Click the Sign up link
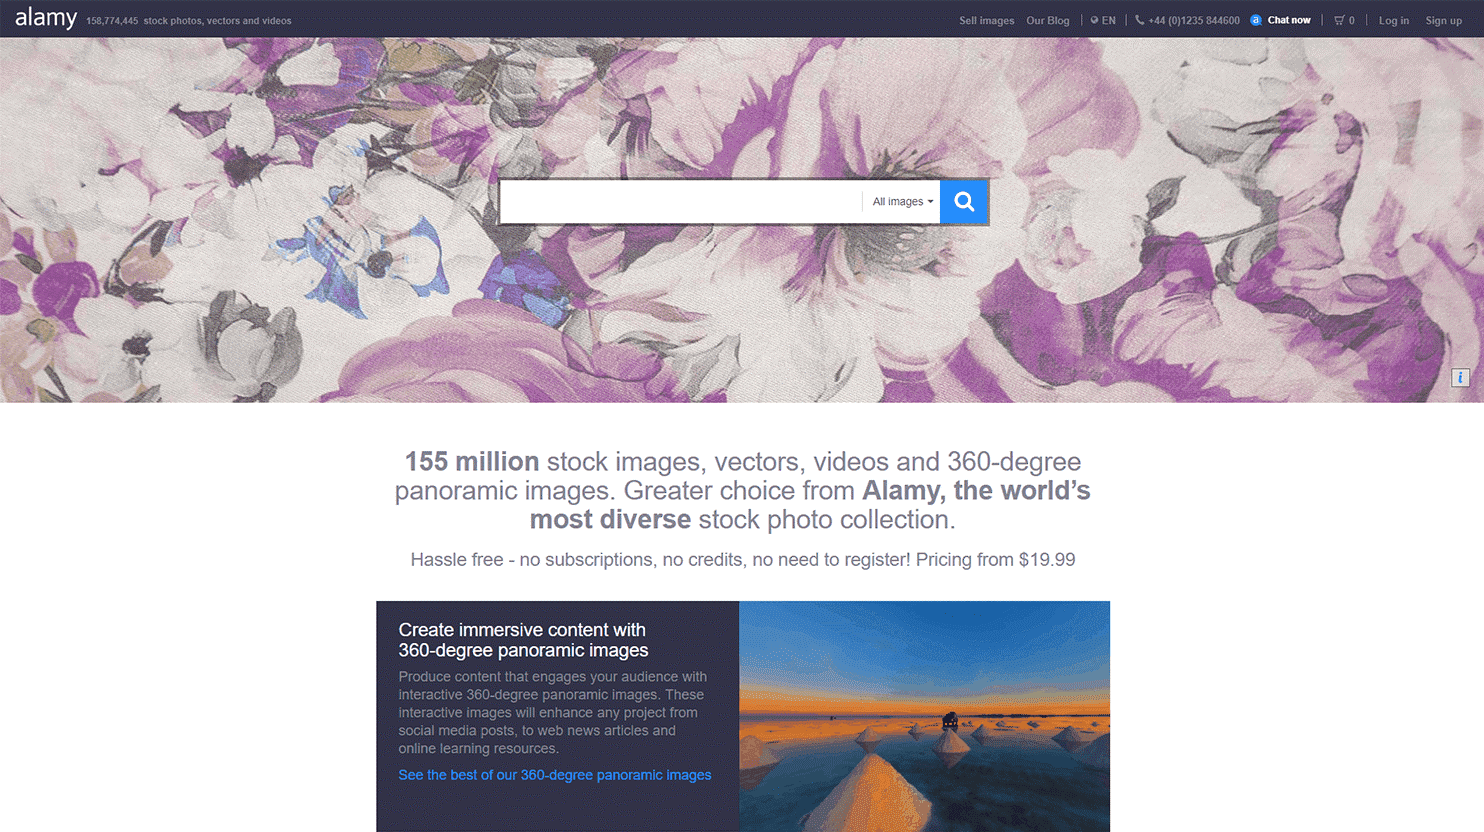This screenshot has height=832, width=1484. pyautogui.click(x=1443, y=20)
